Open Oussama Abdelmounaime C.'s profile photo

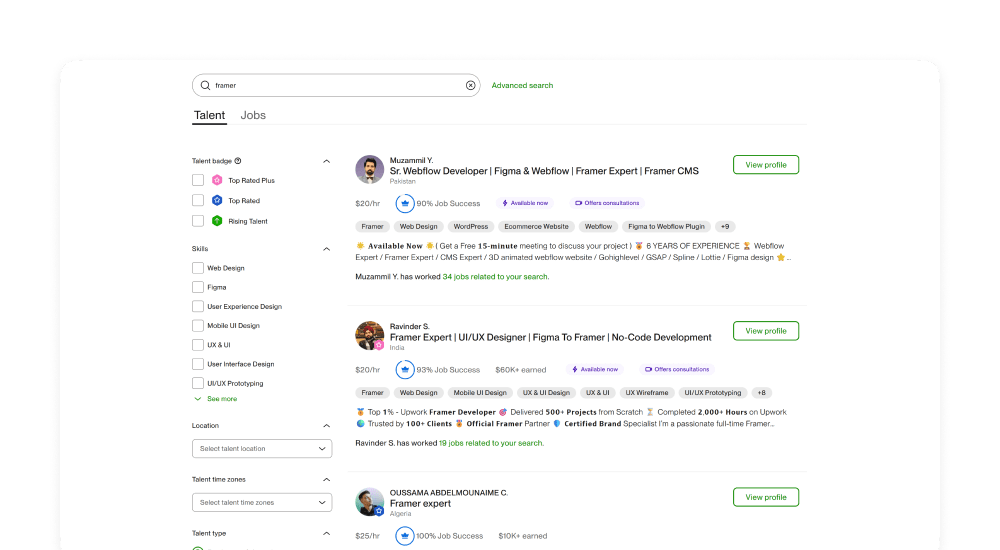pos(369,502)
